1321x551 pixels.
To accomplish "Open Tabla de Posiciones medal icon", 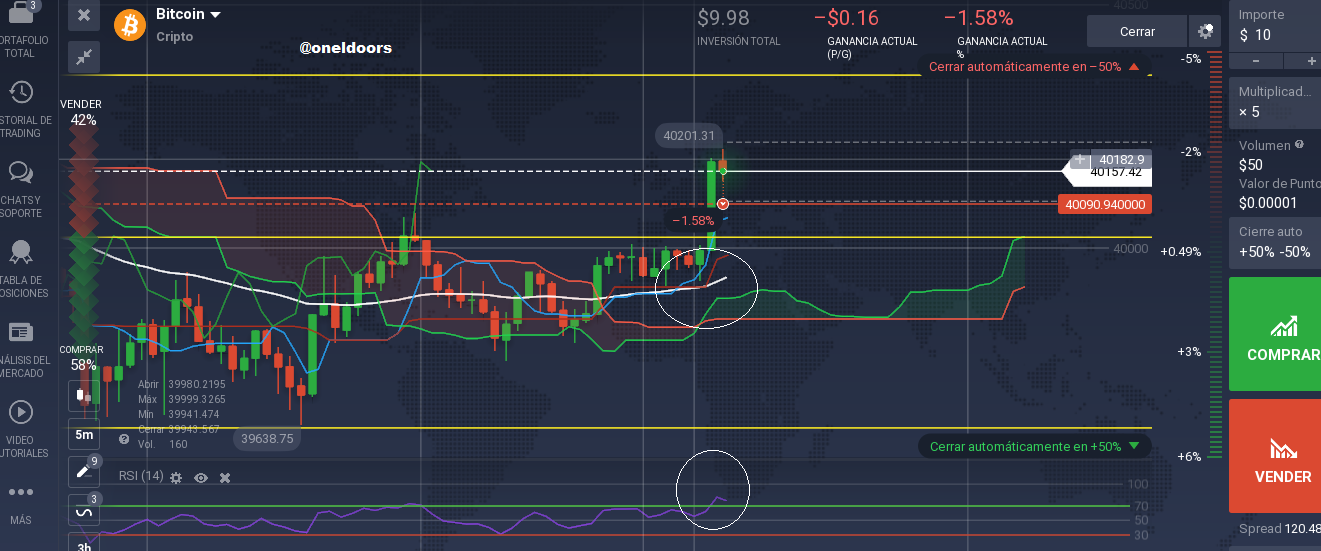I will [20, 251].
